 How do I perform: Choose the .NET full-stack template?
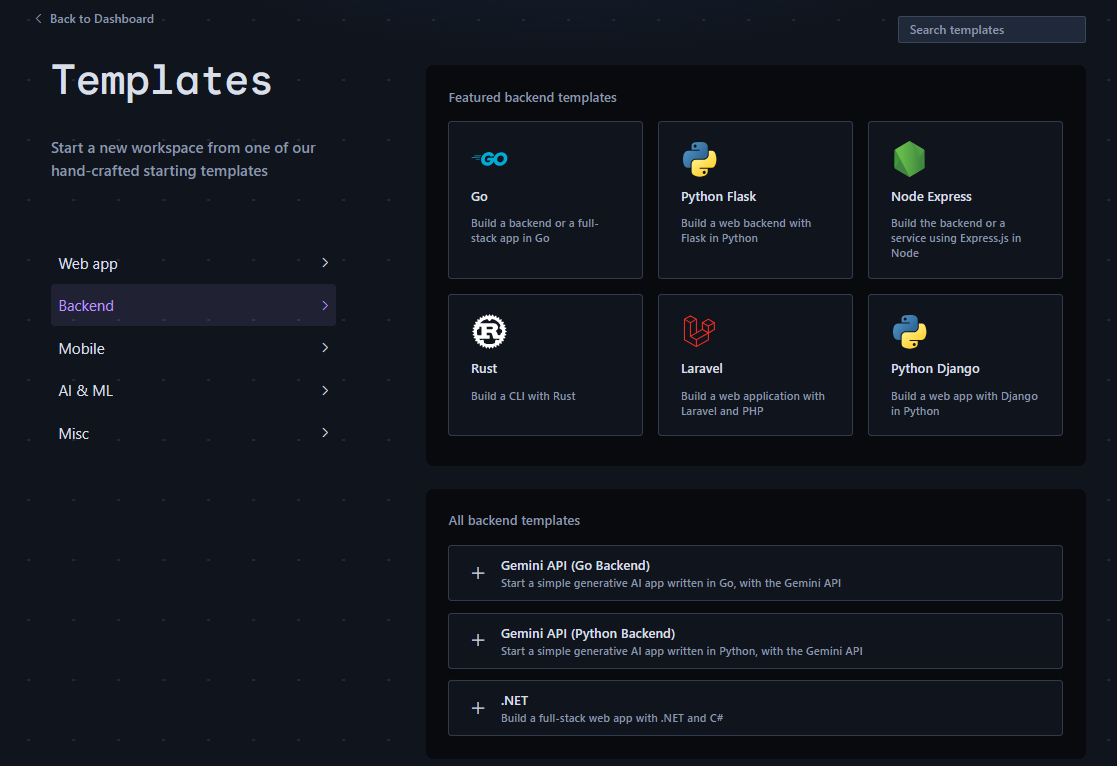[755, 708]
